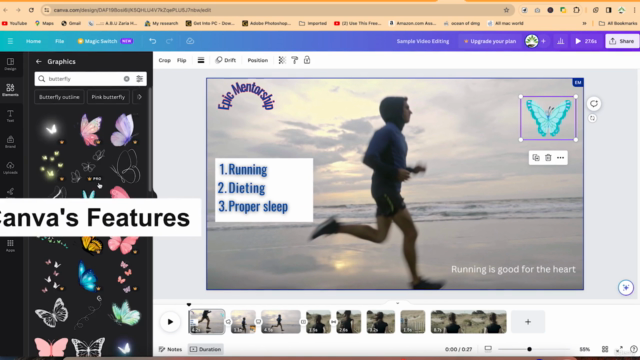This screenshot has width=640, height=360.
Task: Open the Elements sidebar tab
Action: coord(10,89)
